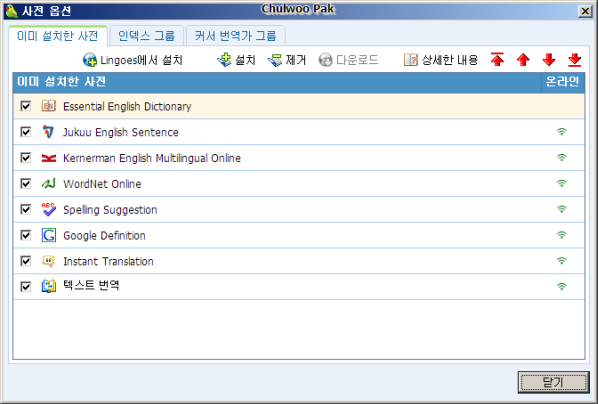
Task: Switch to 이미 설치한 사전 tab
Action: [58, 36]
